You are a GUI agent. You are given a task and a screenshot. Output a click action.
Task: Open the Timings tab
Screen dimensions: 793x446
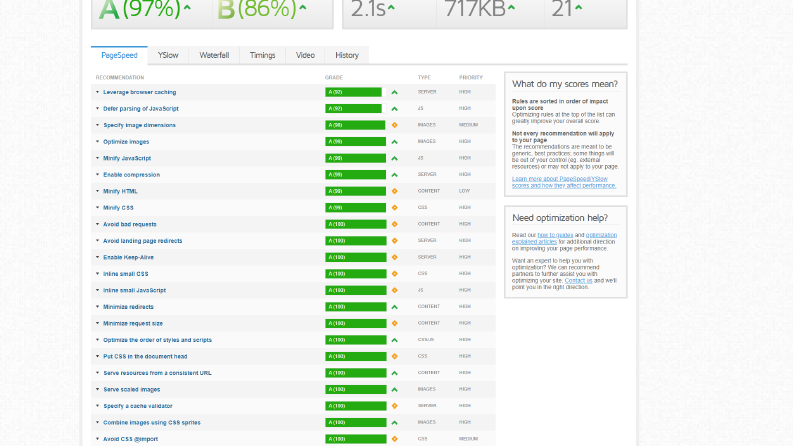click(x=262, y=56)
